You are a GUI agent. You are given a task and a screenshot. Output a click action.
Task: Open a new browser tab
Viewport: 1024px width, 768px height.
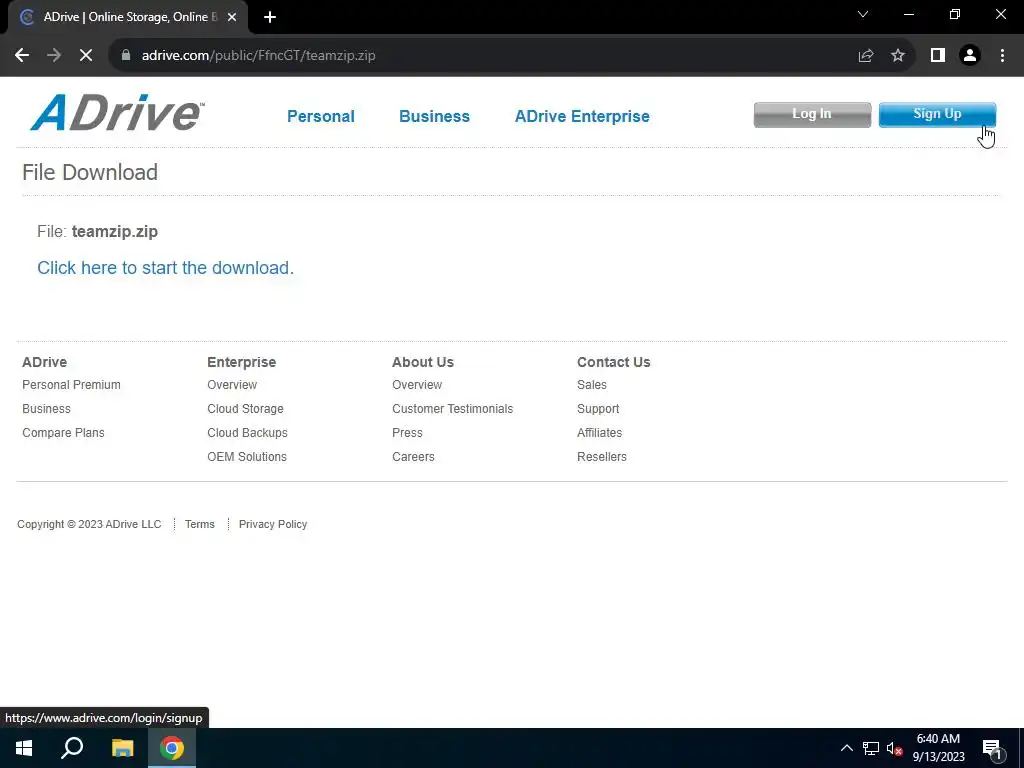point(270,17)
